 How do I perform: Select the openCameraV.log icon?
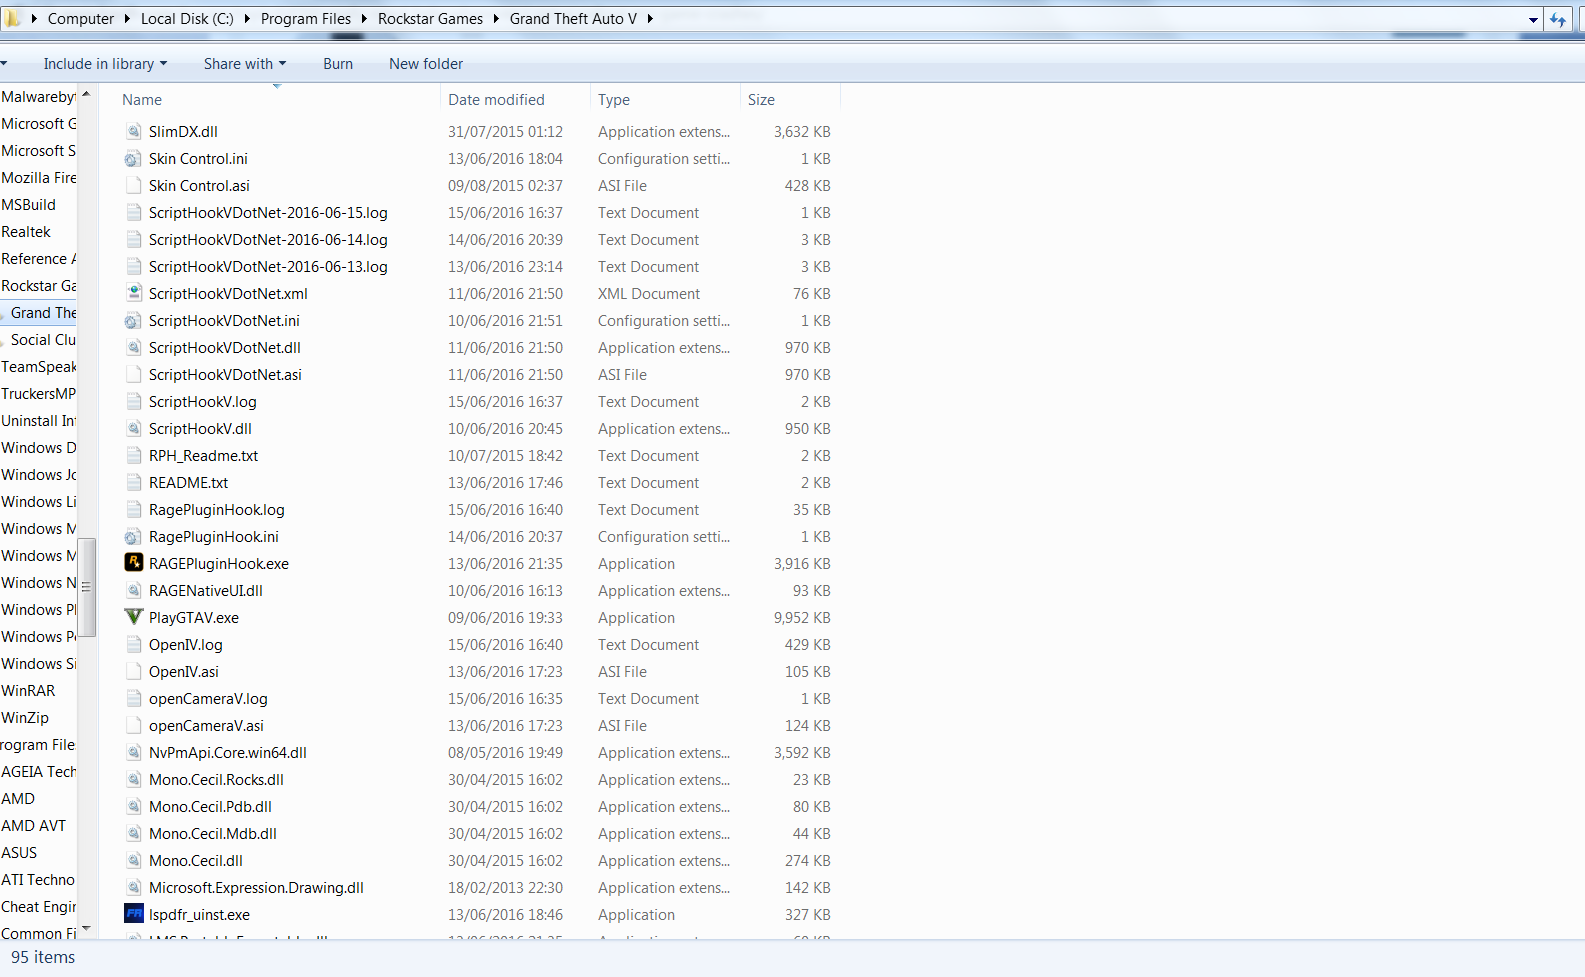(x=133, y=698)
